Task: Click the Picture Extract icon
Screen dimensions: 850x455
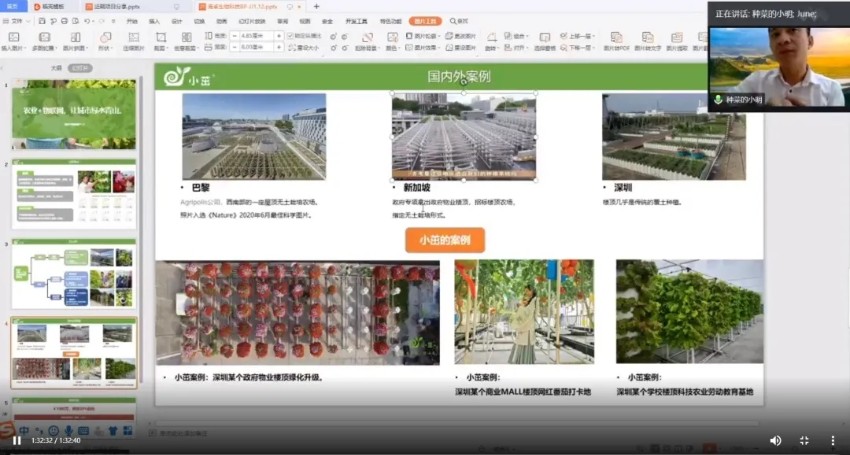Action: click(677, 37)
